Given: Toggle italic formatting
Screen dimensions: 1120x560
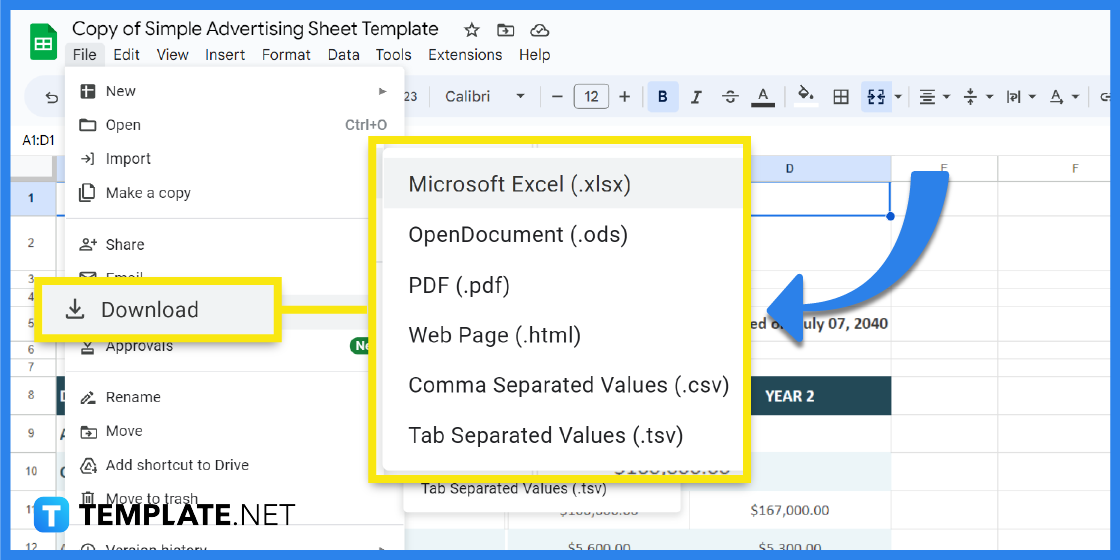Looking at the screenshot, I should 696,96.
